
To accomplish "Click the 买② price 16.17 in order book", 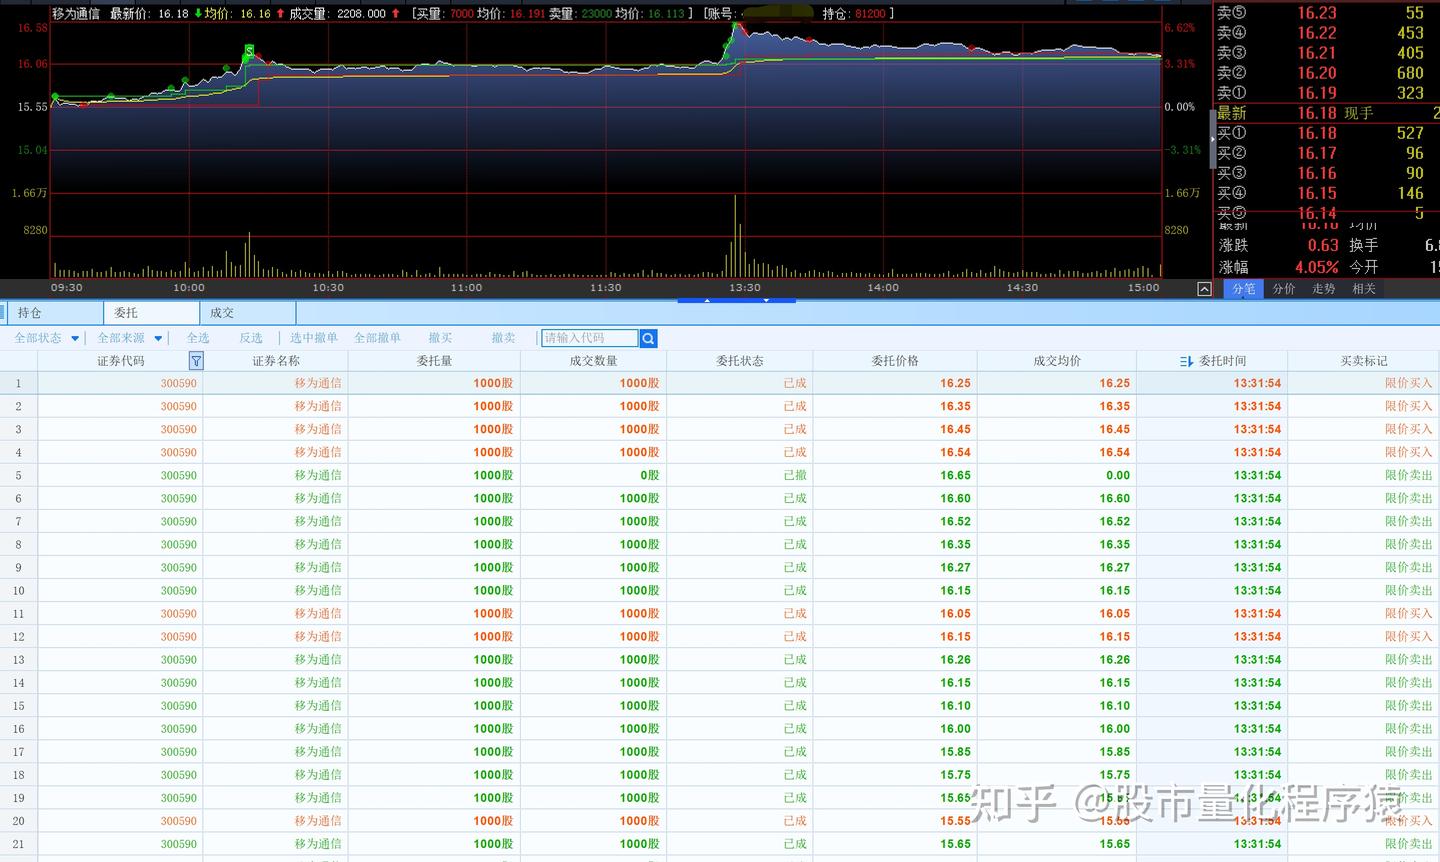I will point(1317,153).
